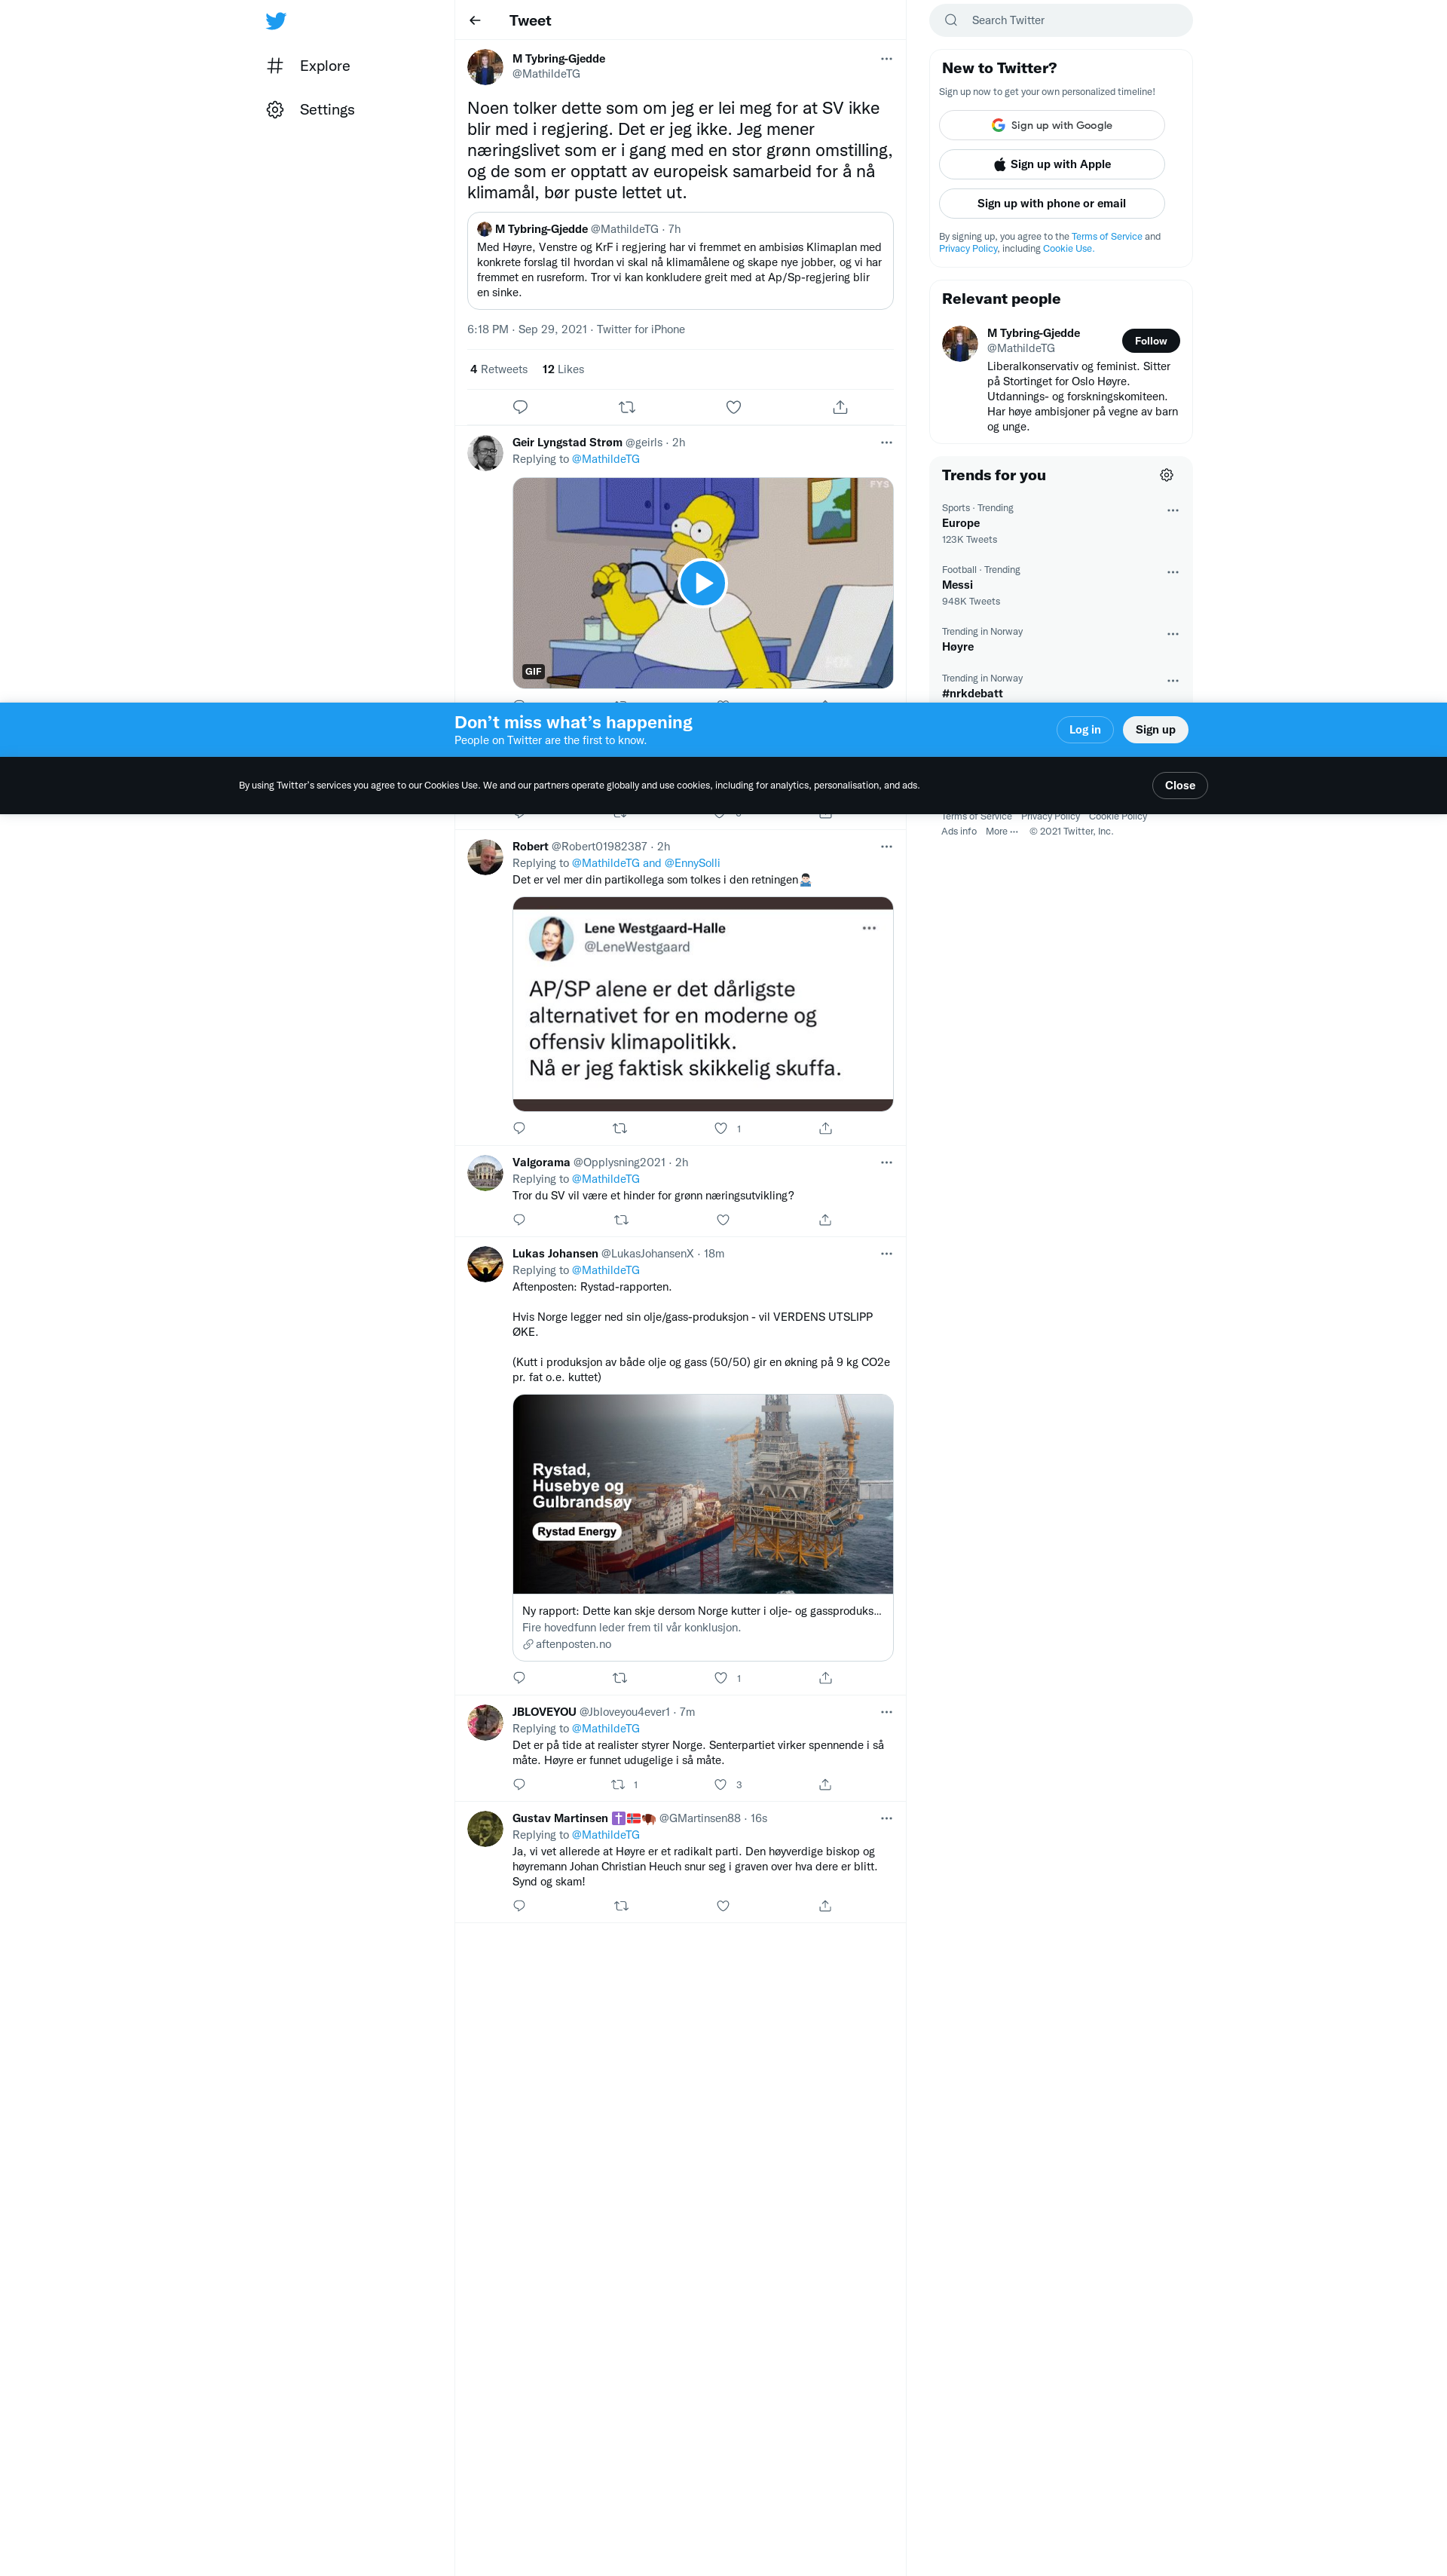Viewport: 1447px width, 2576px height.
Task: Open the aftenposten.no Rystad article card
Action: point(703,1527)
